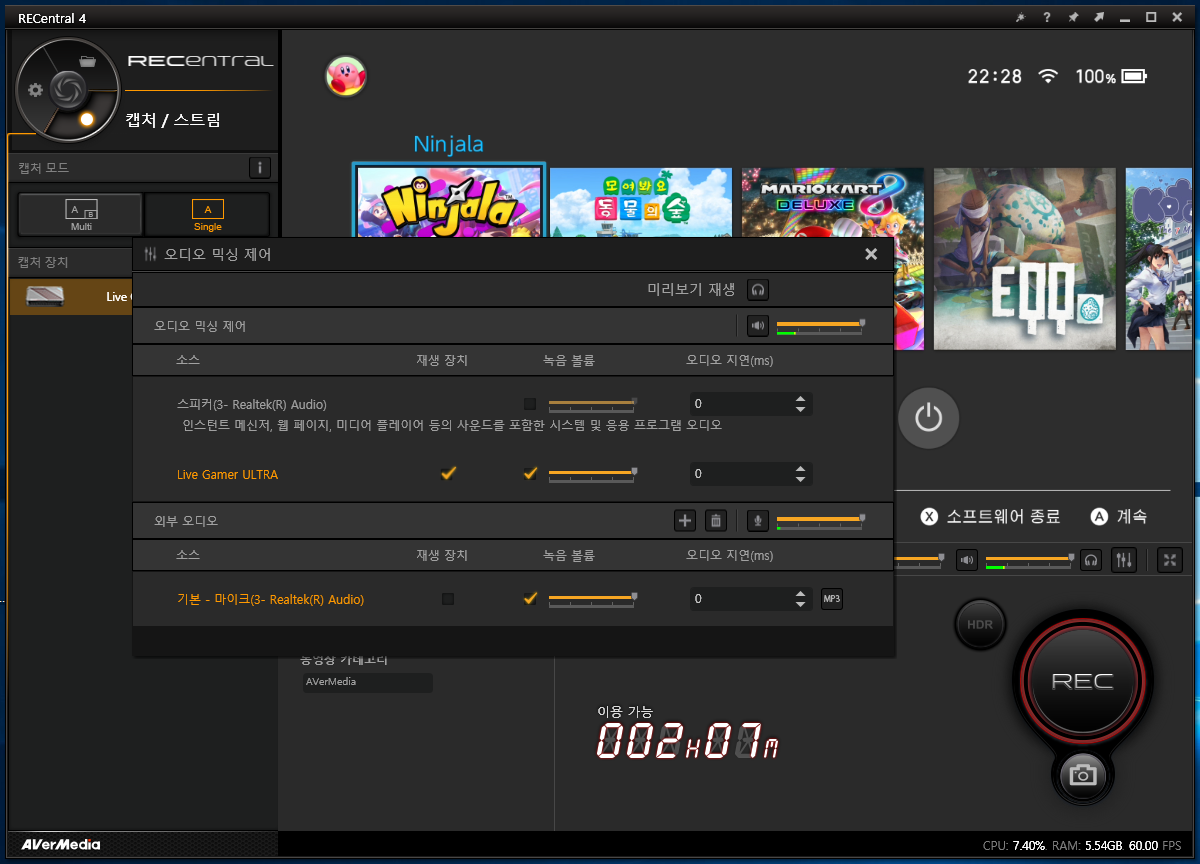Increase audio delay for the microphone
This screenshot has height=864, width=1200.
800,594
